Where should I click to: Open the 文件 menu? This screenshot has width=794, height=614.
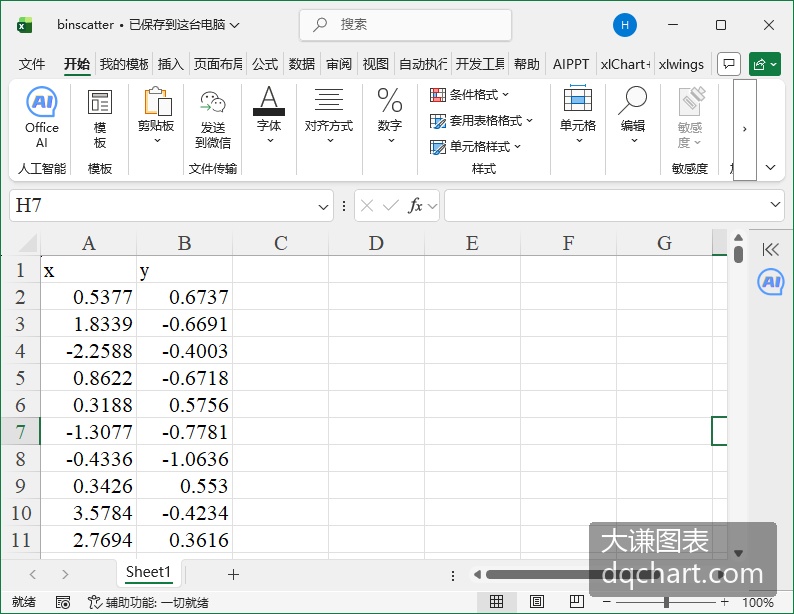pyautogui.click(x=32, y=64)
